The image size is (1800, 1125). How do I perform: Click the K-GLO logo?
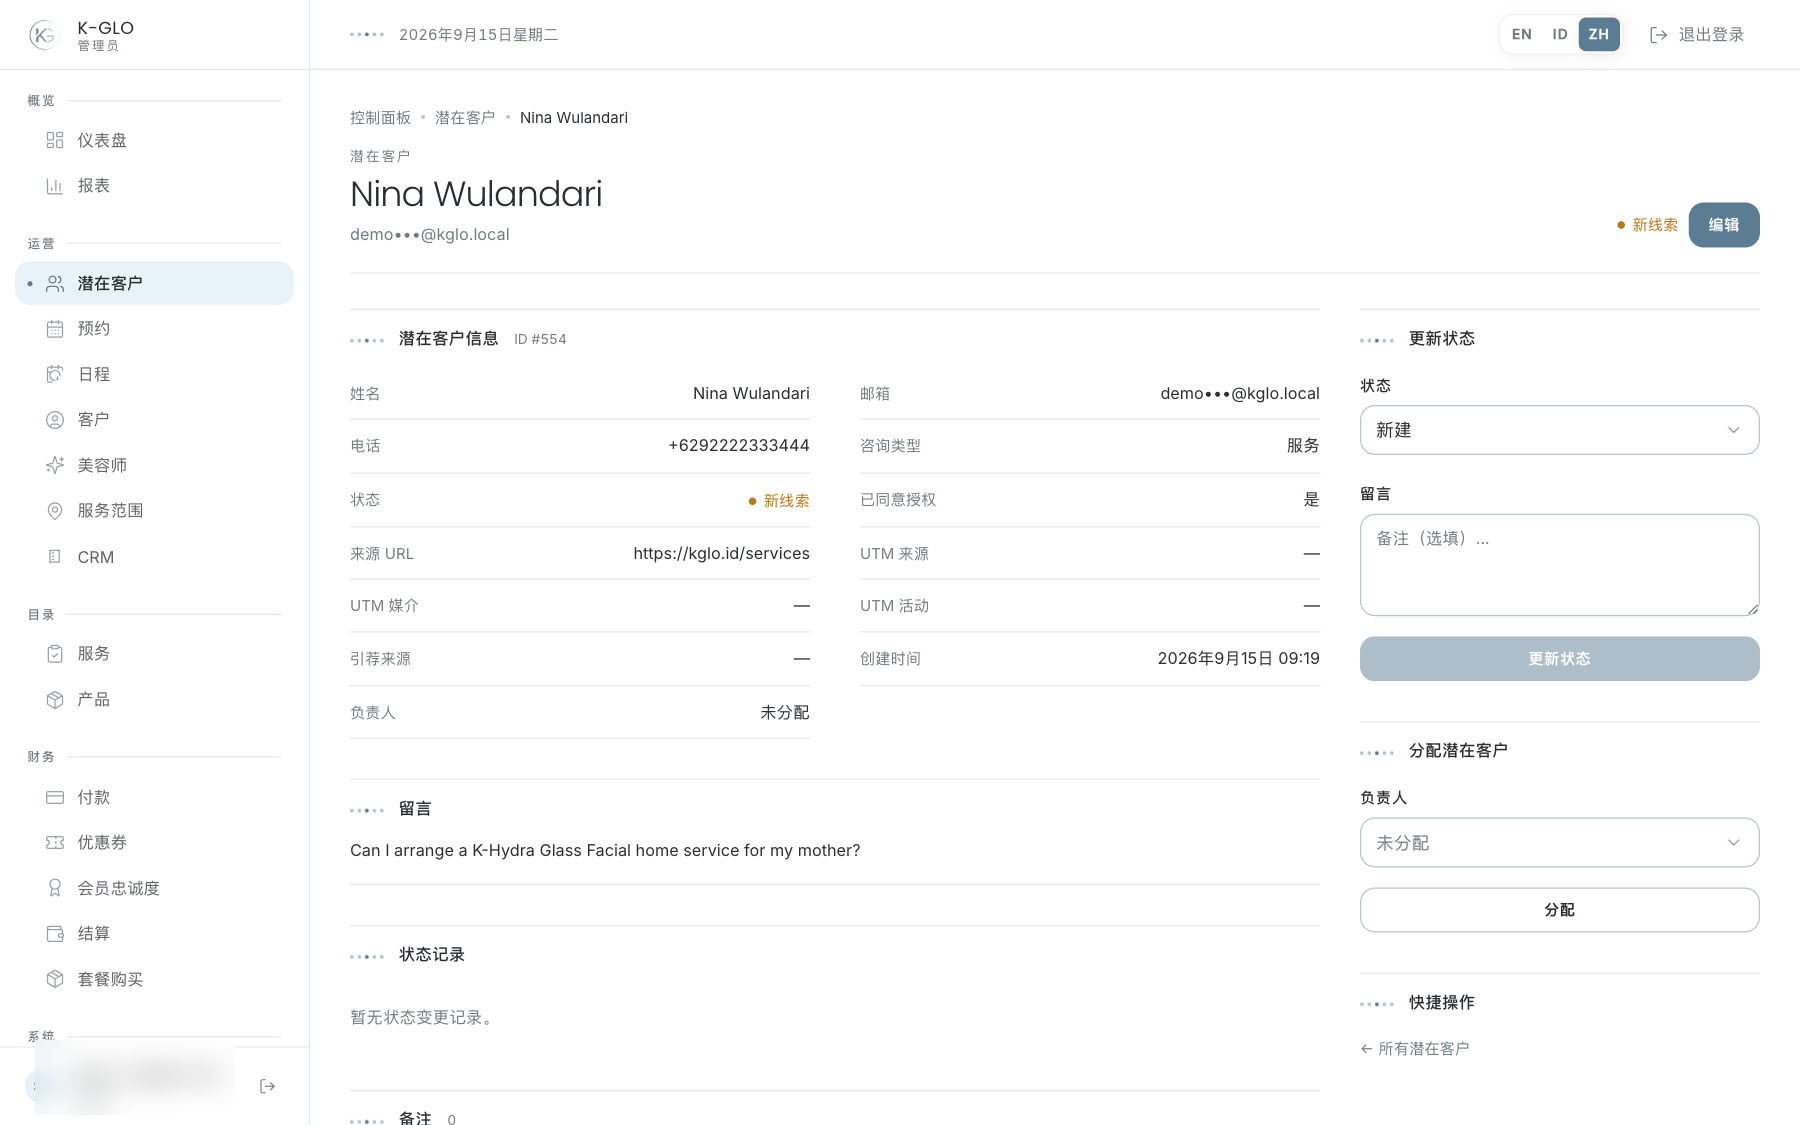point(44,35)
